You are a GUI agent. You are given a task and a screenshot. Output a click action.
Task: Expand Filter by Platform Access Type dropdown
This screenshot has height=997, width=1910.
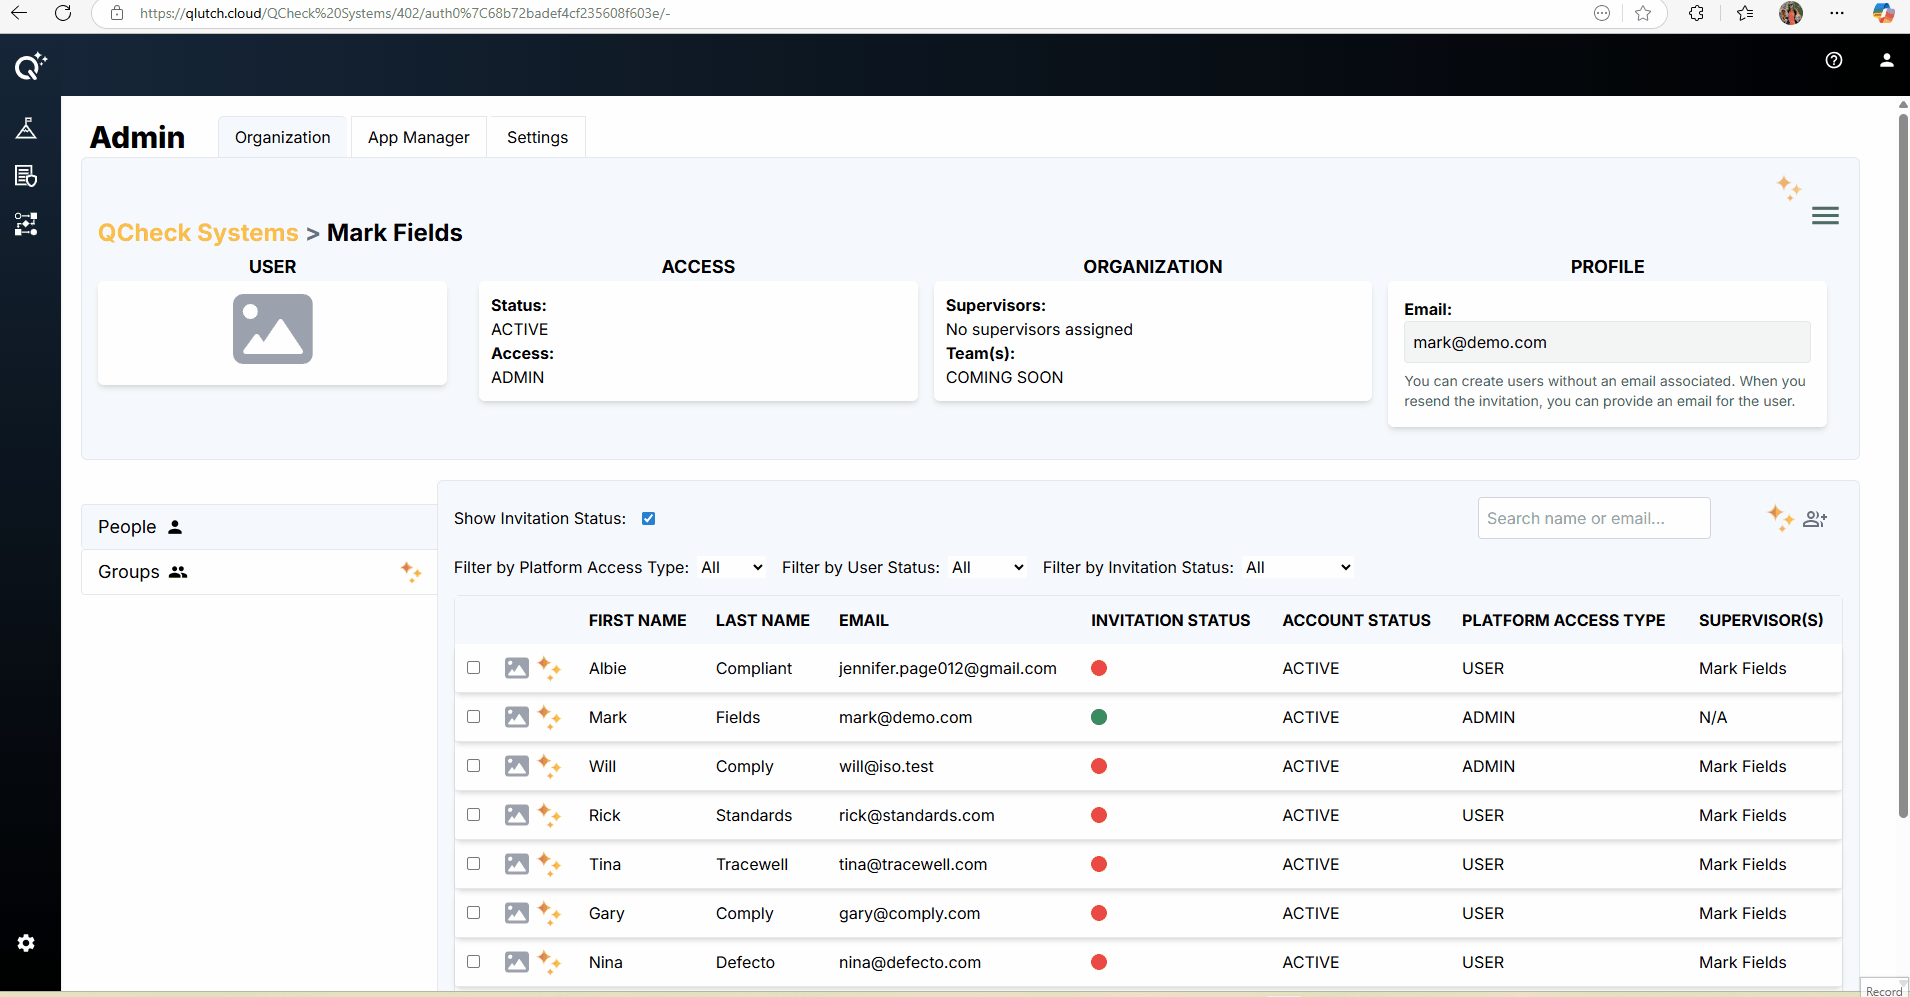(732, 567)
